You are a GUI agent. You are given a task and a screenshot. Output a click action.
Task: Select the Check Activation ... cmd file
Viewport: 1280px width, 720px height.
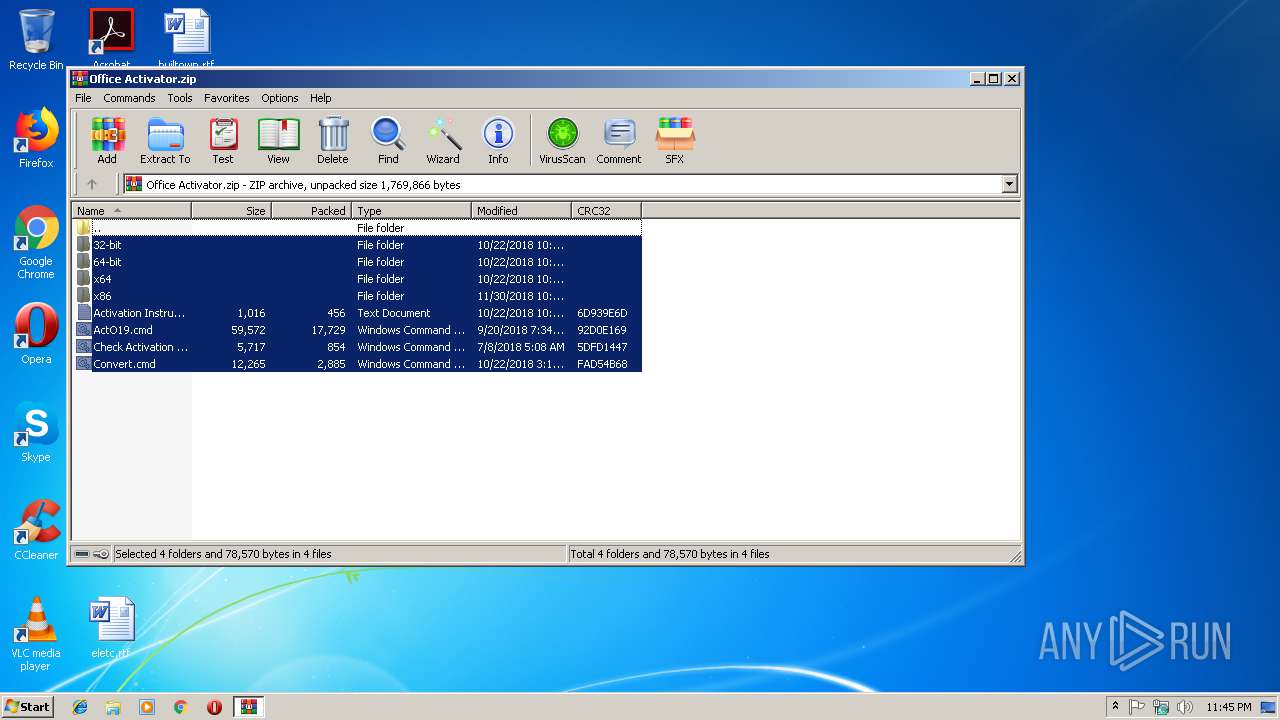pyautogui.click(x=357, y=347)
